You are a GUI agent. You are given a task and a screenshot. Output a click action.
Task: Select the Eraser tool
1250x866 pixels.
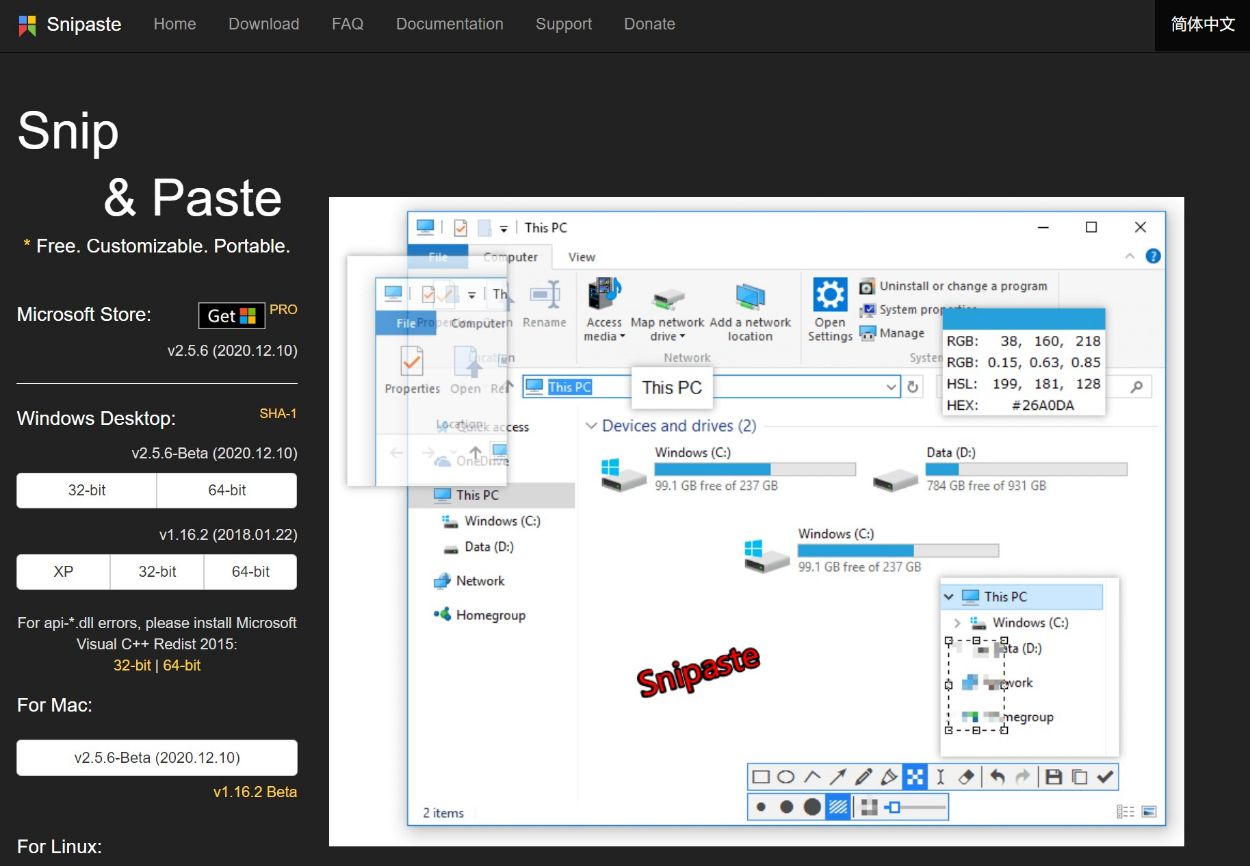point(966,777)
